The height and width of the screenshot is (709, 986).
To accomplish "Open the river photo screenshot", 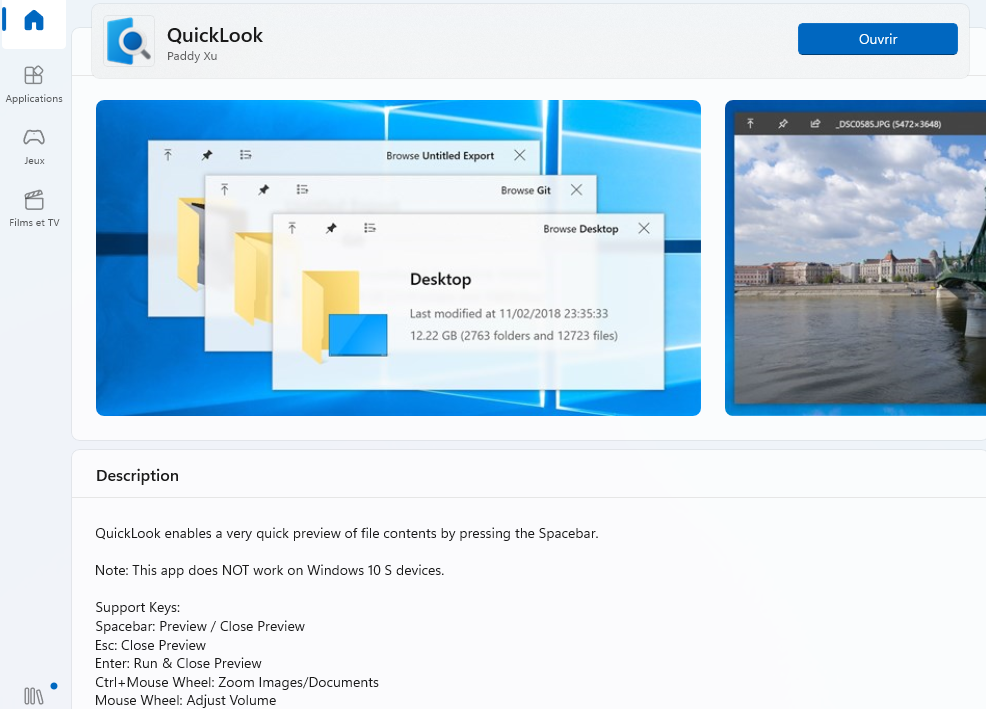I will (x=855, y=258).
